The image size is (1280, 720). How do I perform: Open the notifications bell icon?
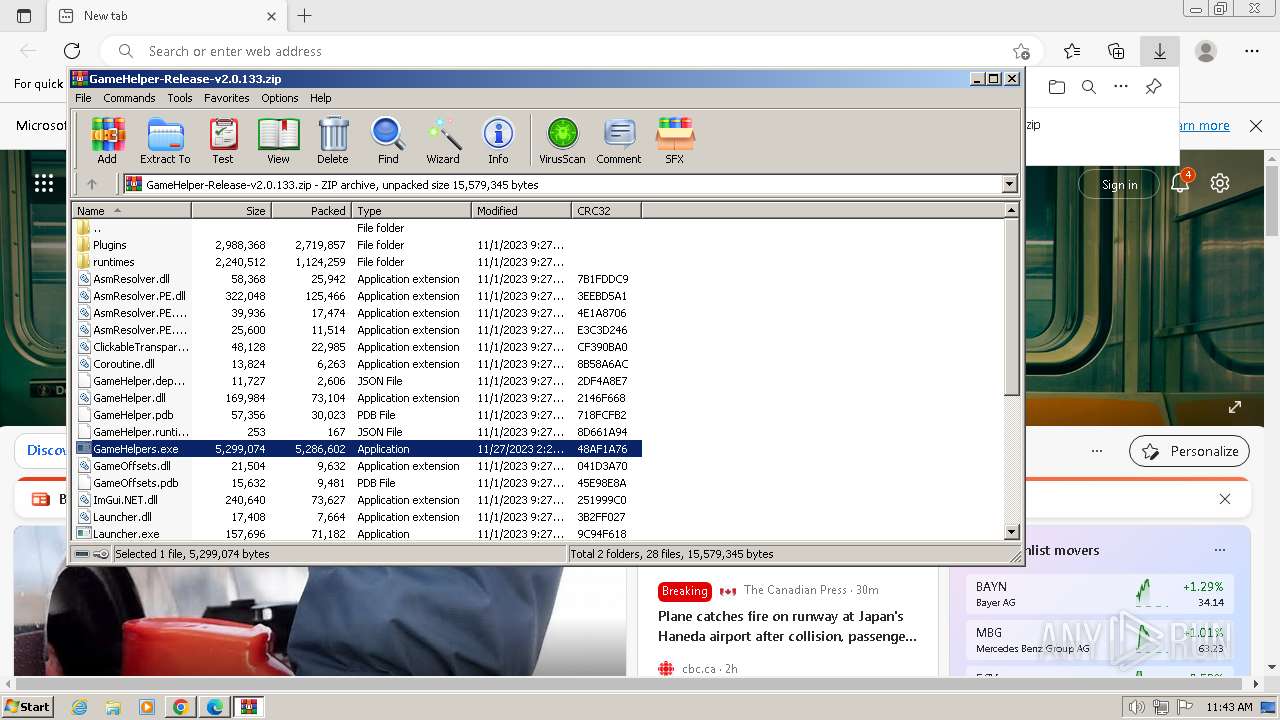(1180, 183)
